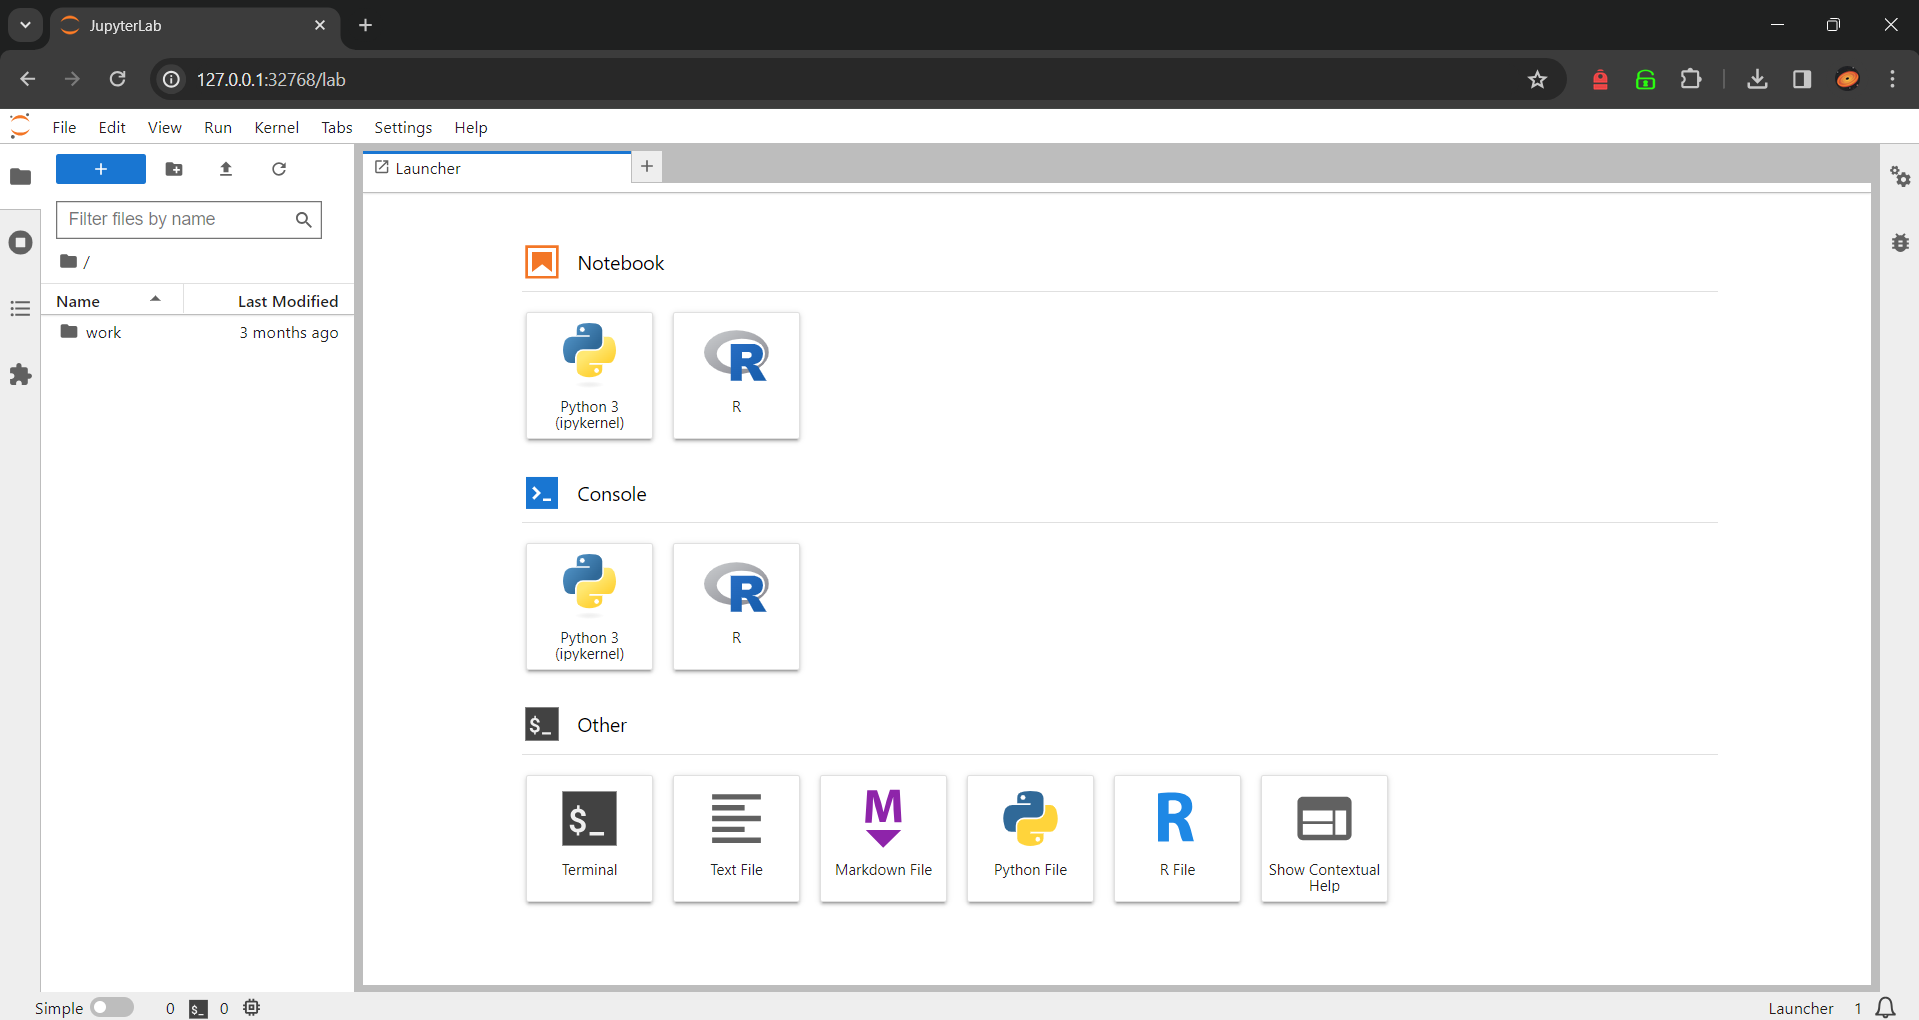Refresh the file browser list
1919x1020 pixels.
pos(279,169)
